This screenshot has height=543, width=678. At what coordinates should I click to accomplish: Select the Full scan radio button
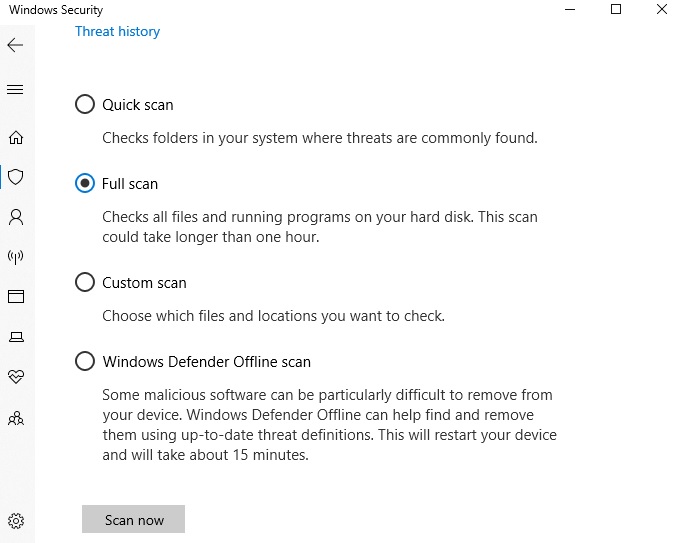coord(85,183)
